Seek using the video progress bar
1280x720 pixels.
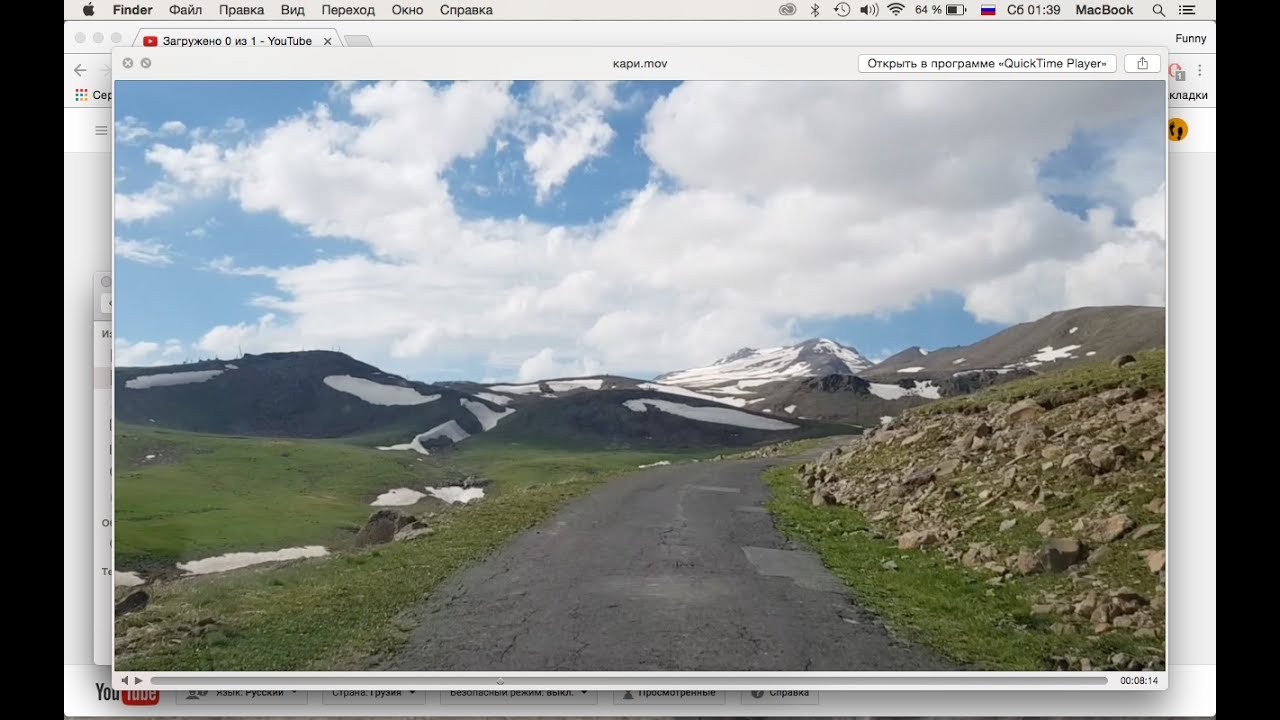point(628,681)
